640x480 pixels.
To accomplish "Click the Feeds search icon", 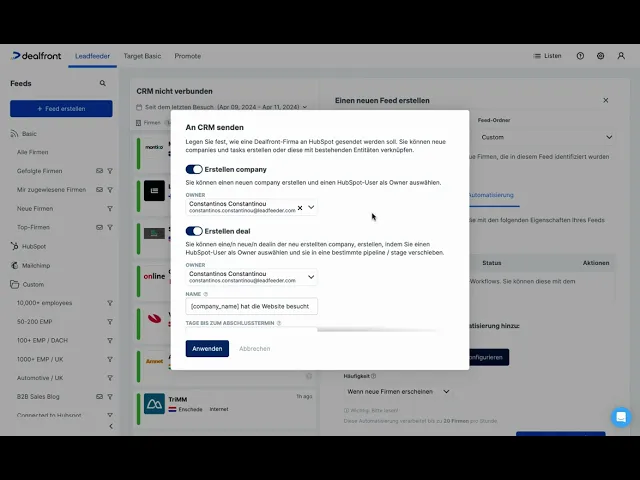I will 102,83.
